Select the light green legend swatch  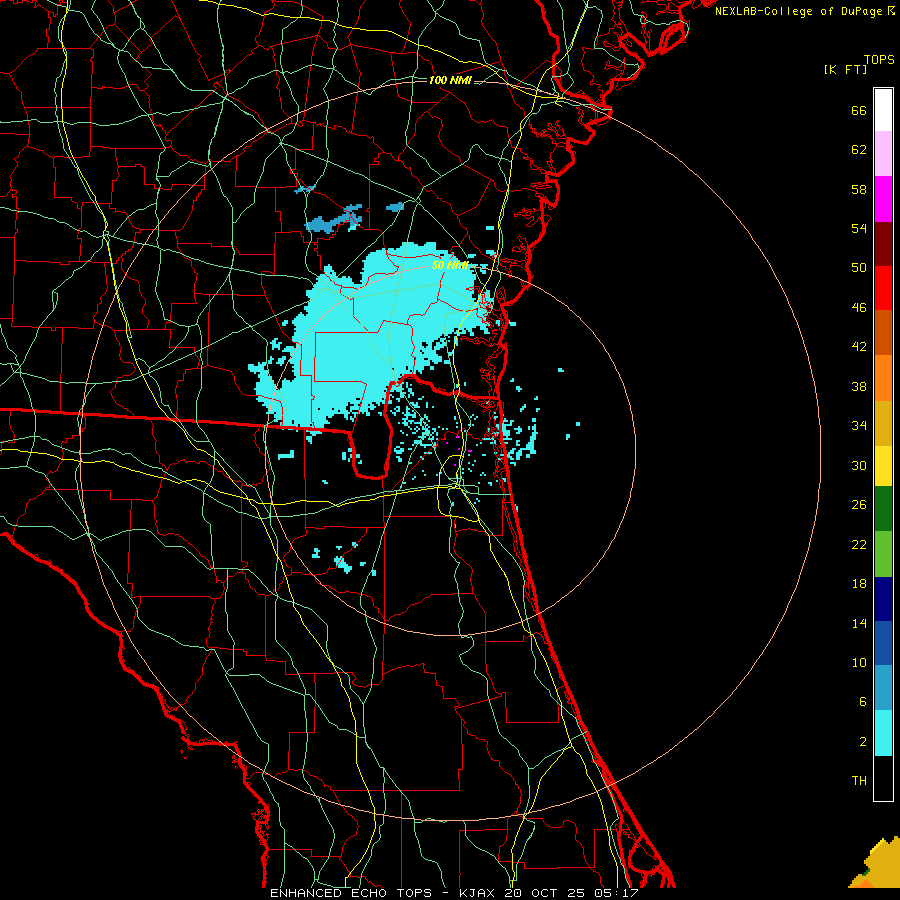point(883,554)
